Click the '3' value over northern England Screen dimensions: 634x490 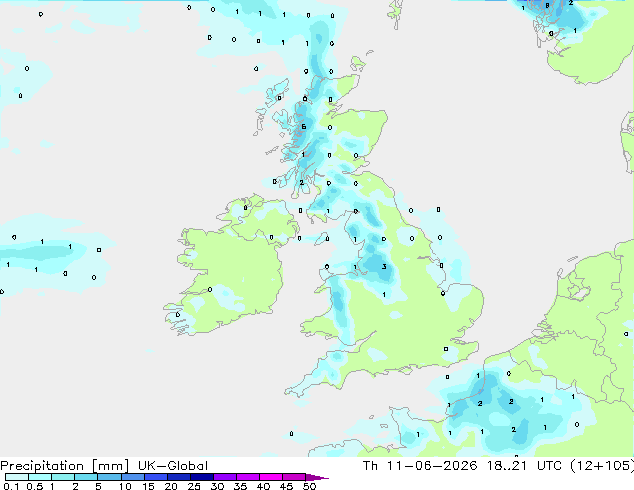tap(384, 266)
